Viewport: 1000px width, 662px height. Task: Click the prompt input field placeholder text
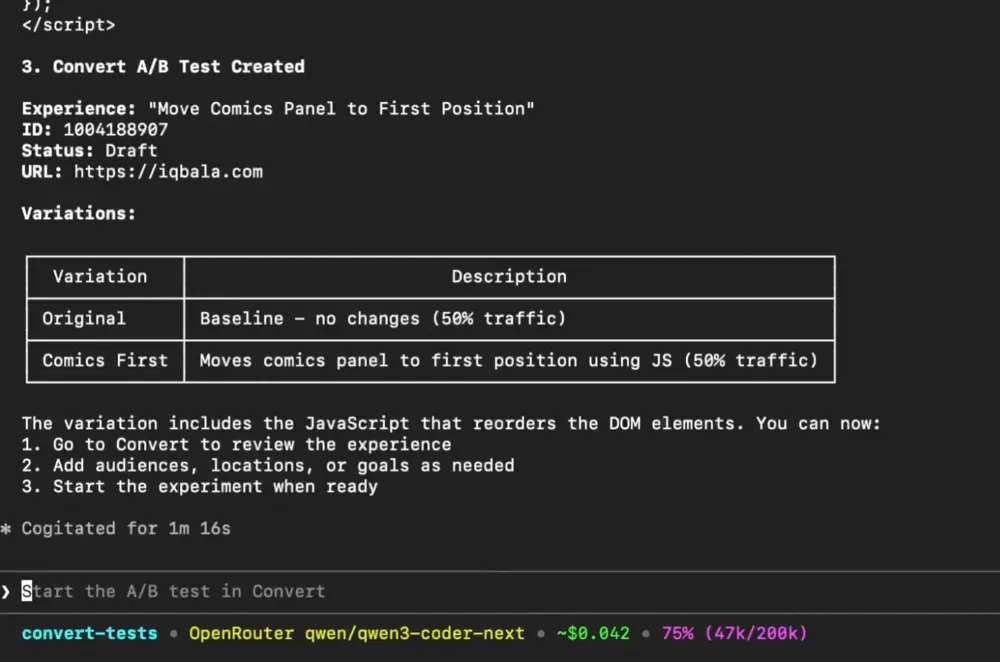point(174,591)
